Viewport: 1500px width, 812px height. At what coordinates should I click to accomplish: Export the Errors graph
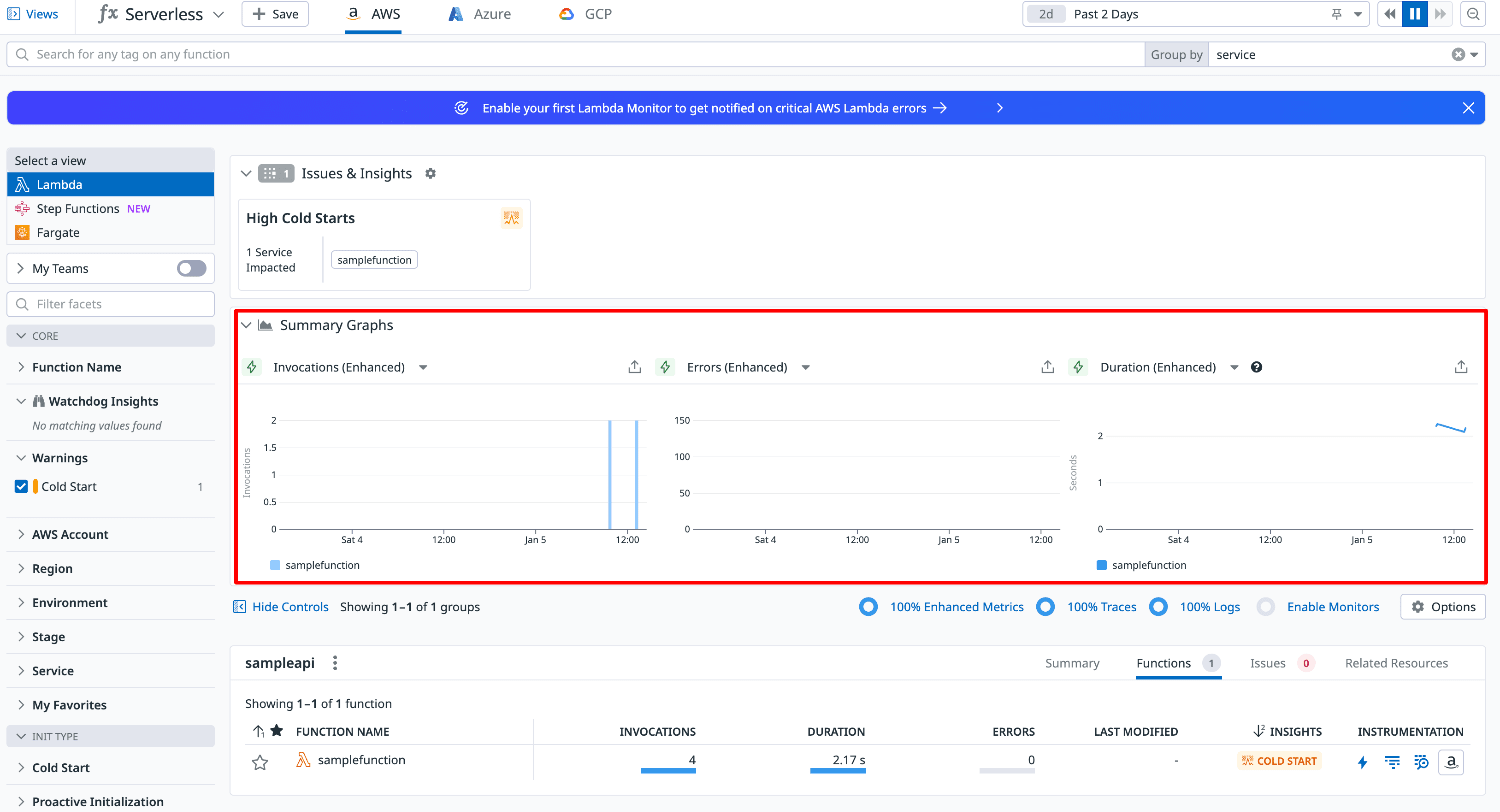(x=1047, y=367)
